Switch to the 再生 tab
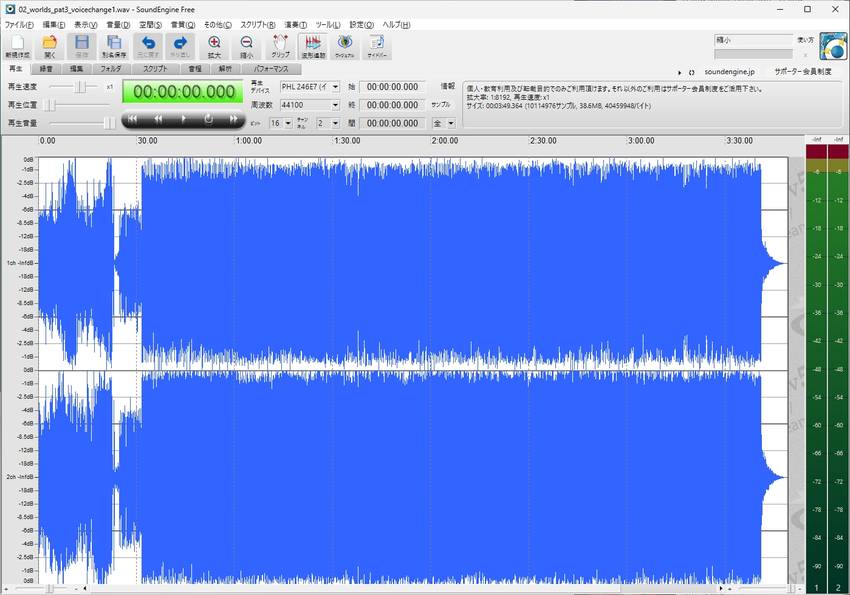850x595 pixels. coord(16,69)
